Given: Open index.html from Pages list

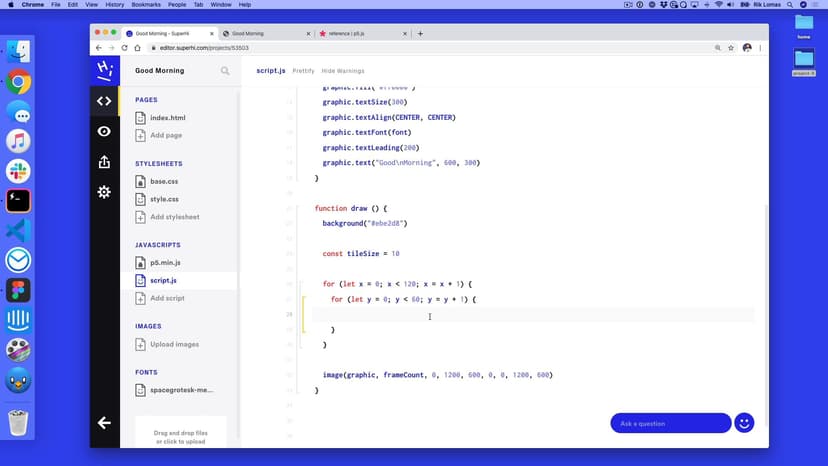Looking at the screenshot, I should (x=167, y=118).
